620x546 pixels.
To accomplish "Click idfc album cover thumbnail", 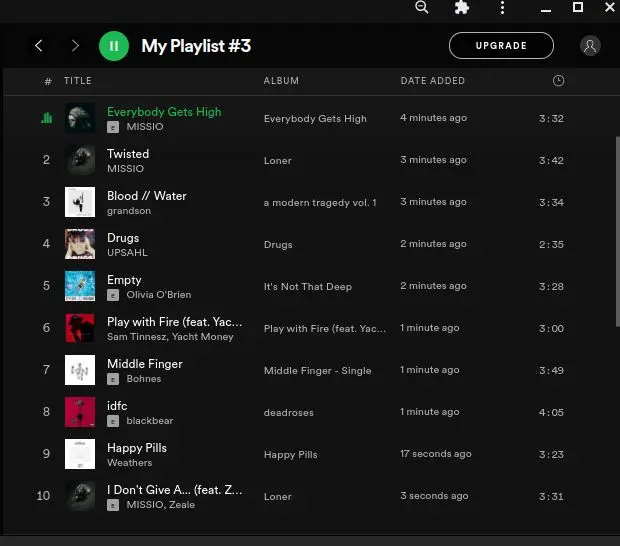I will [x=80, y=412].
